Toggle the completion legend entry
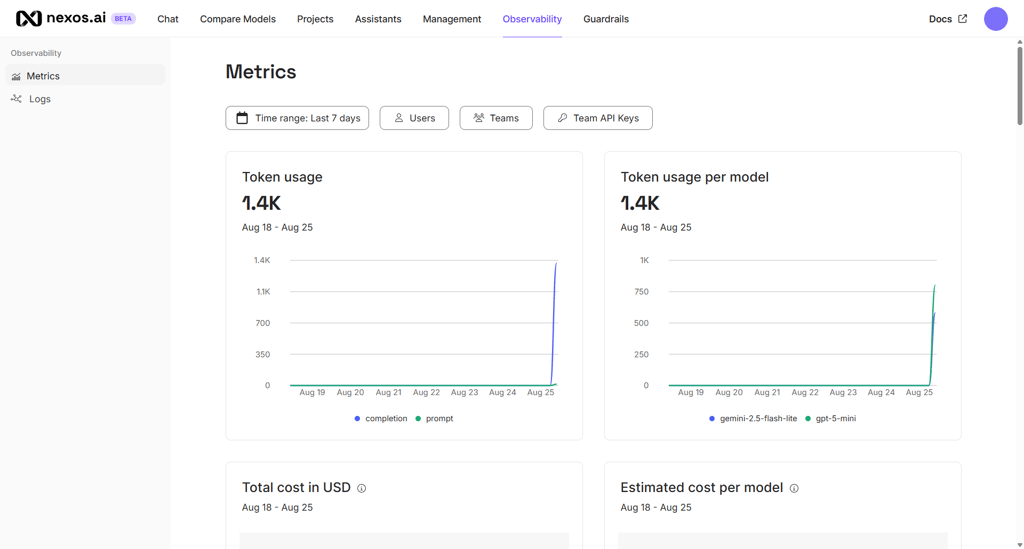The image size is (1024, 549). click(x=381, y=418)
